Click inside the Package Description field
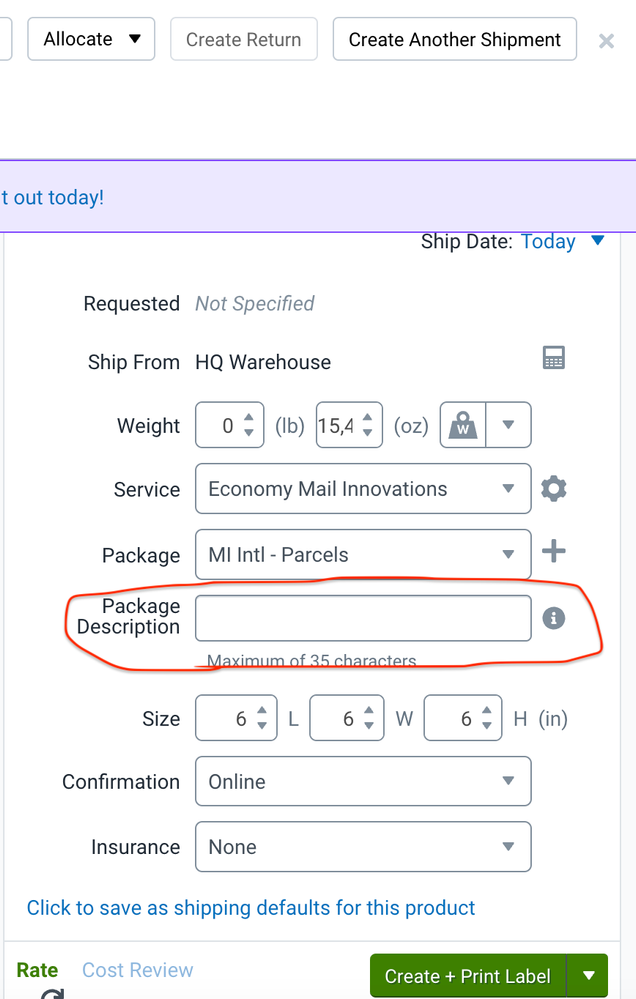 point(362,617)
